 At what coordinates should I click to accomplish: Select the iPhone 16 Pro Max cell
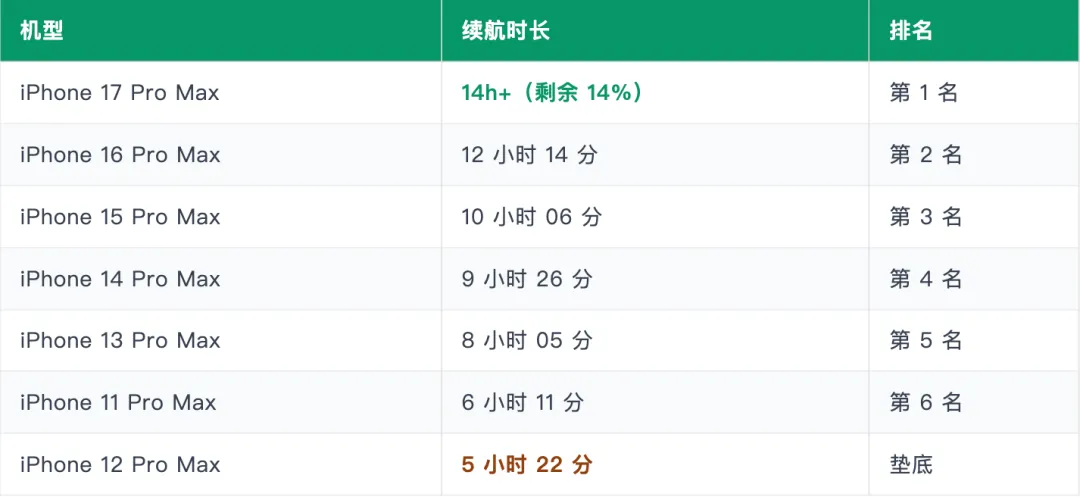[x=220, y=155]
